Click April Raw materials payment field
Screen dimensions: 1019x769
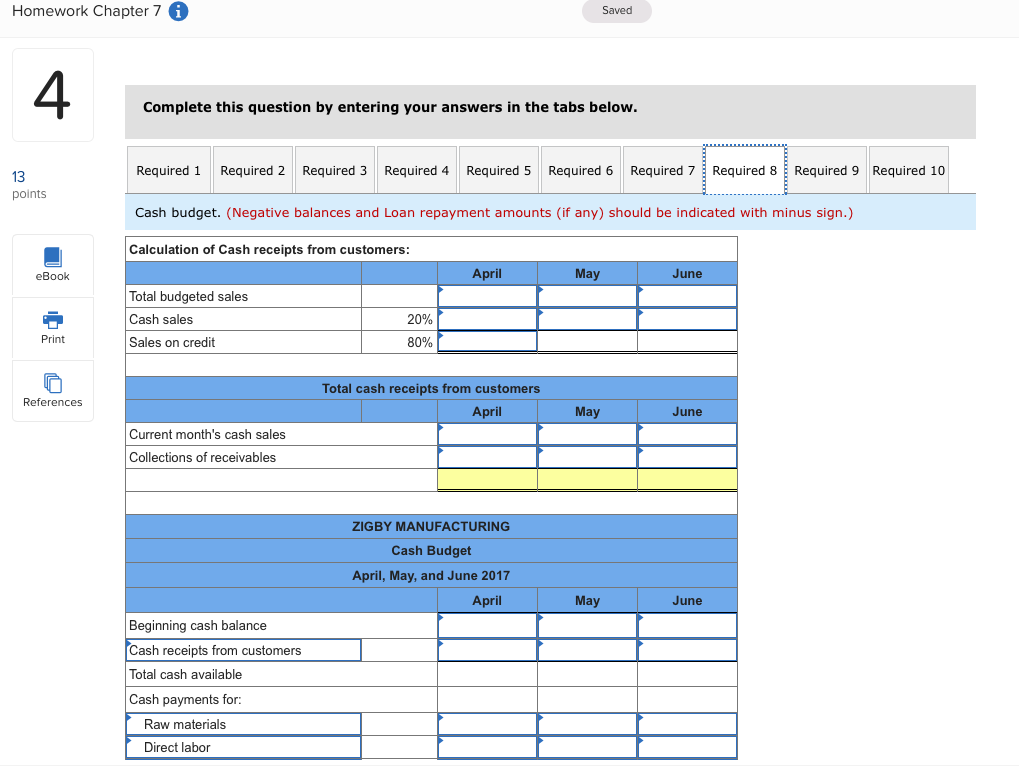pyautogui.click(x=487, y=724)
